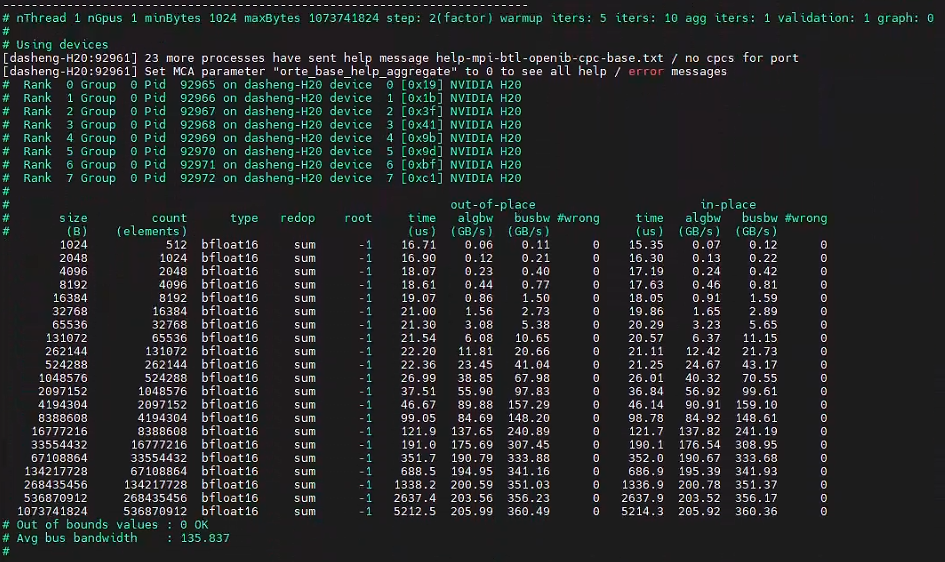Image resolution: width=945 pixels, height=562 pixels.
Task: Click the 'in-place' column group header
Action: 727,204
